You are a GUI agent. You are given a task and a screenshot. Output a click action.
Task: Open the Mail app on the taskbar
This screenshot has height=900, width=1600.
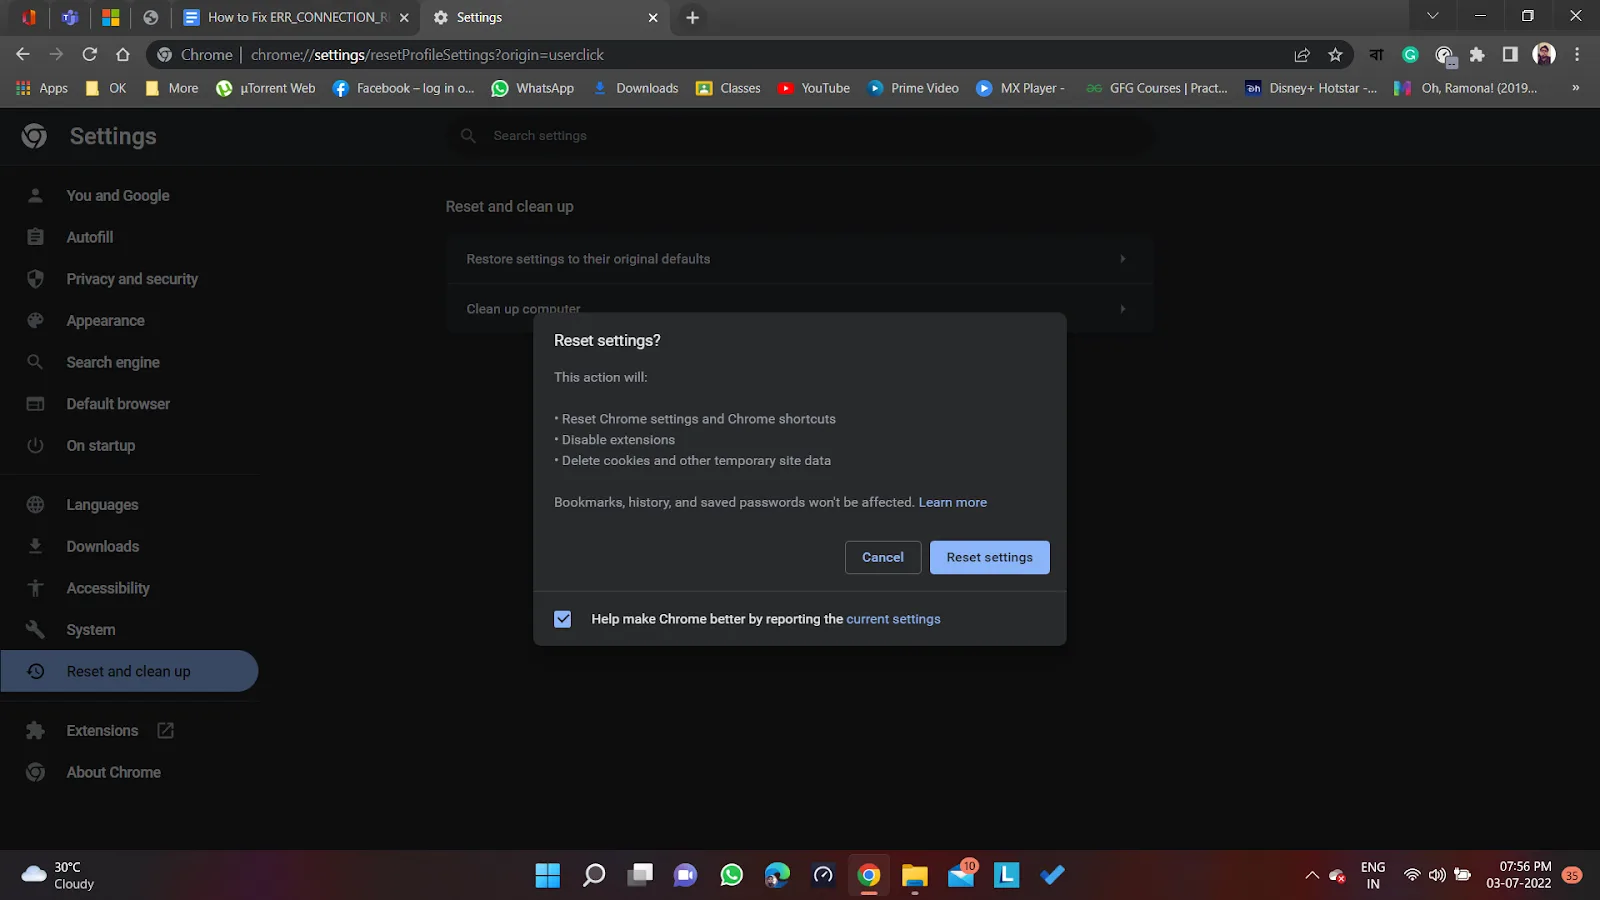(961, 876)
